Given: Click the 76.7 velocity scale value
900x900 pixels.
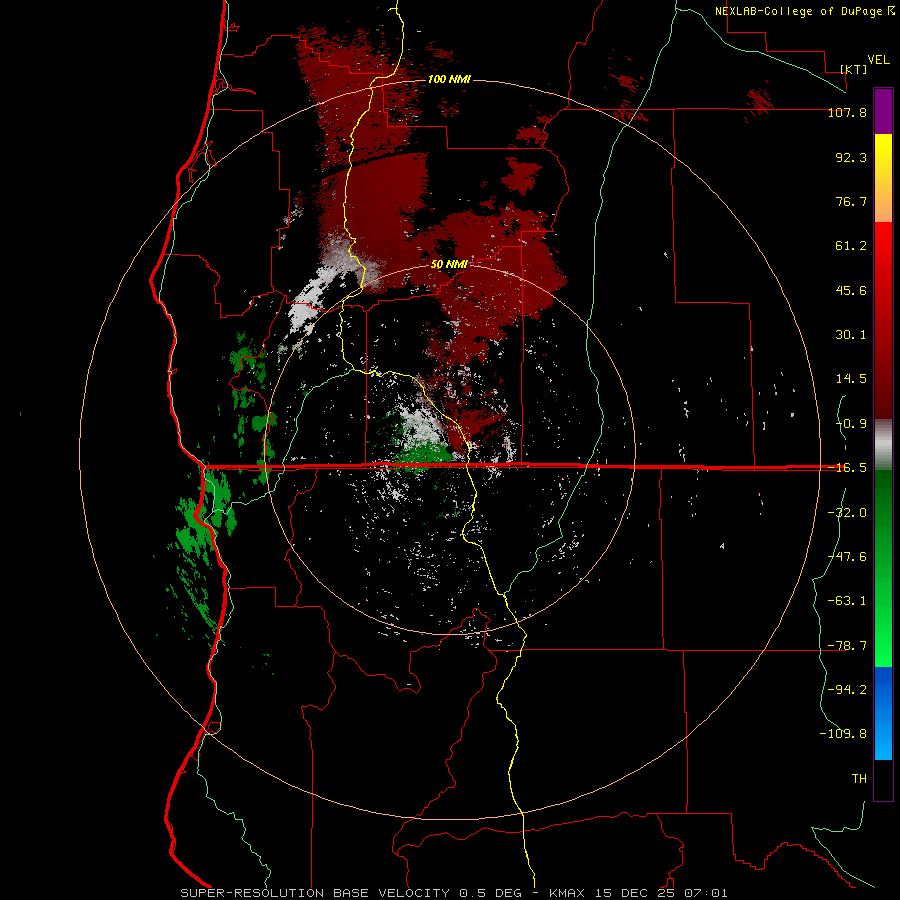Looking at the screenshot, I should tap(851, 201).
